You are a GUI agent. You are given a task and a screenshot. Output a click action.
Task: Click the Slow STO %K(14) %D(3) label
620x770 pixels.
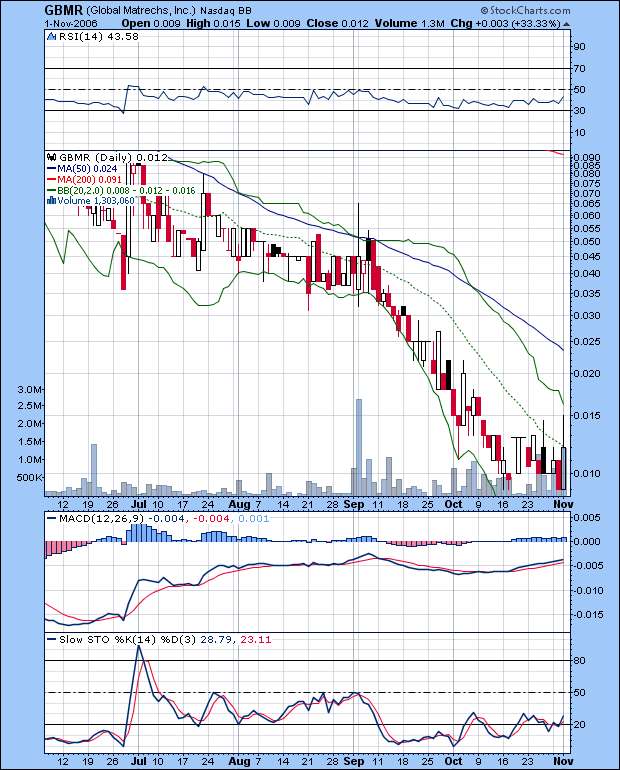coord(127,639)
